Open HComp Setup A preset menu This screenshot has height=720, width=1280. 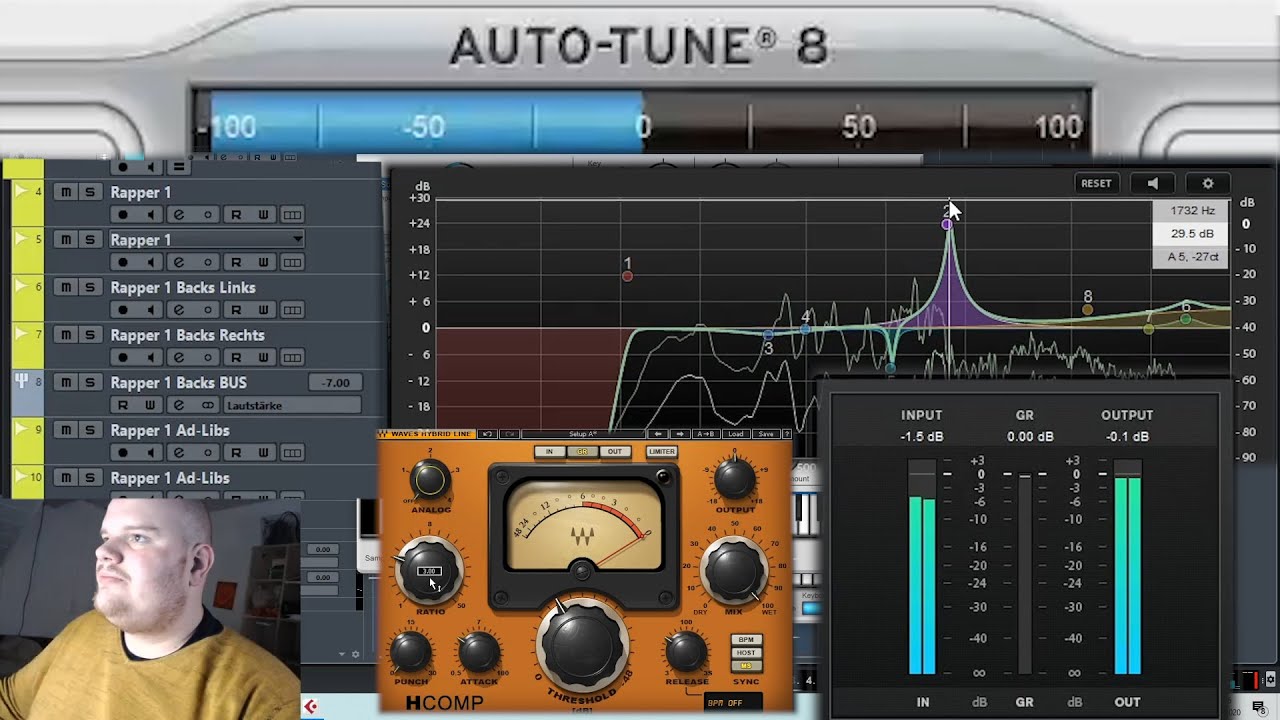[583, 434]
